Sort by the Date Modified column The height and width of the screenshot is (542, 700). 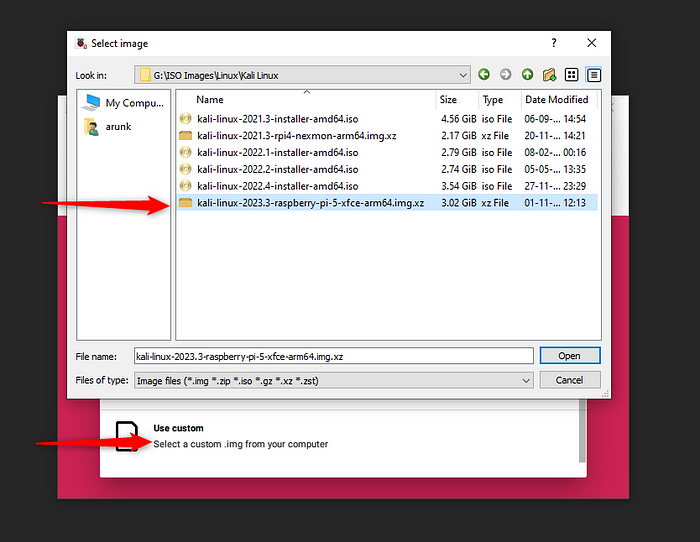pos(556,100)
